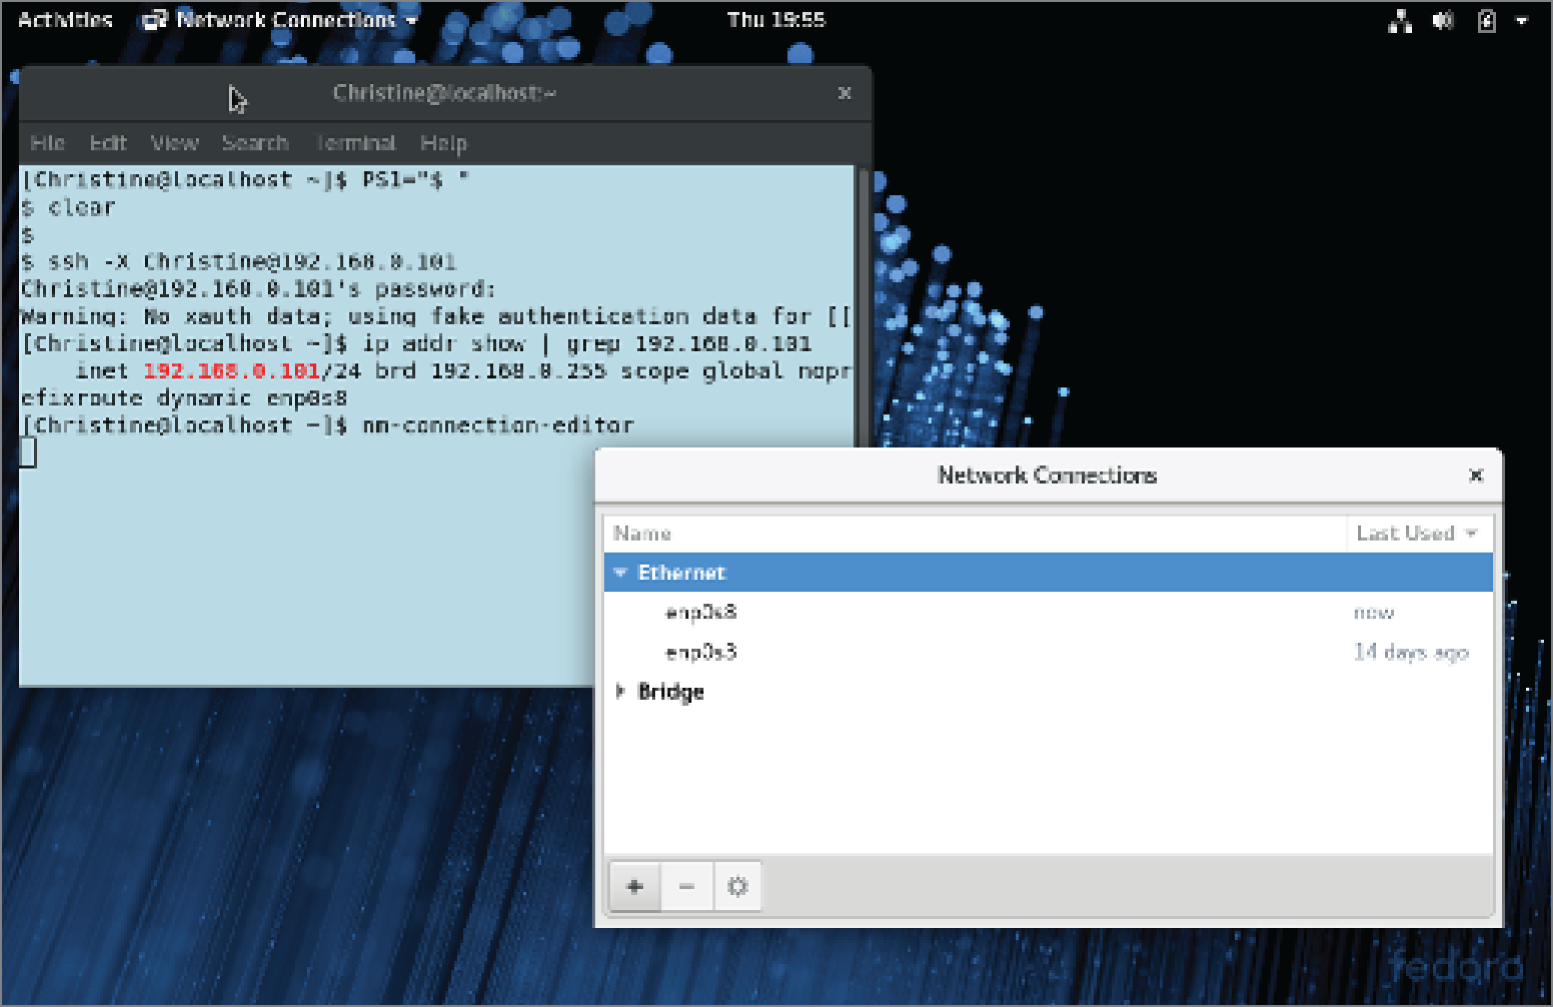The image size is (1553, 1007).
Task: Click Network Connections window title
Action: [1047, 475]
